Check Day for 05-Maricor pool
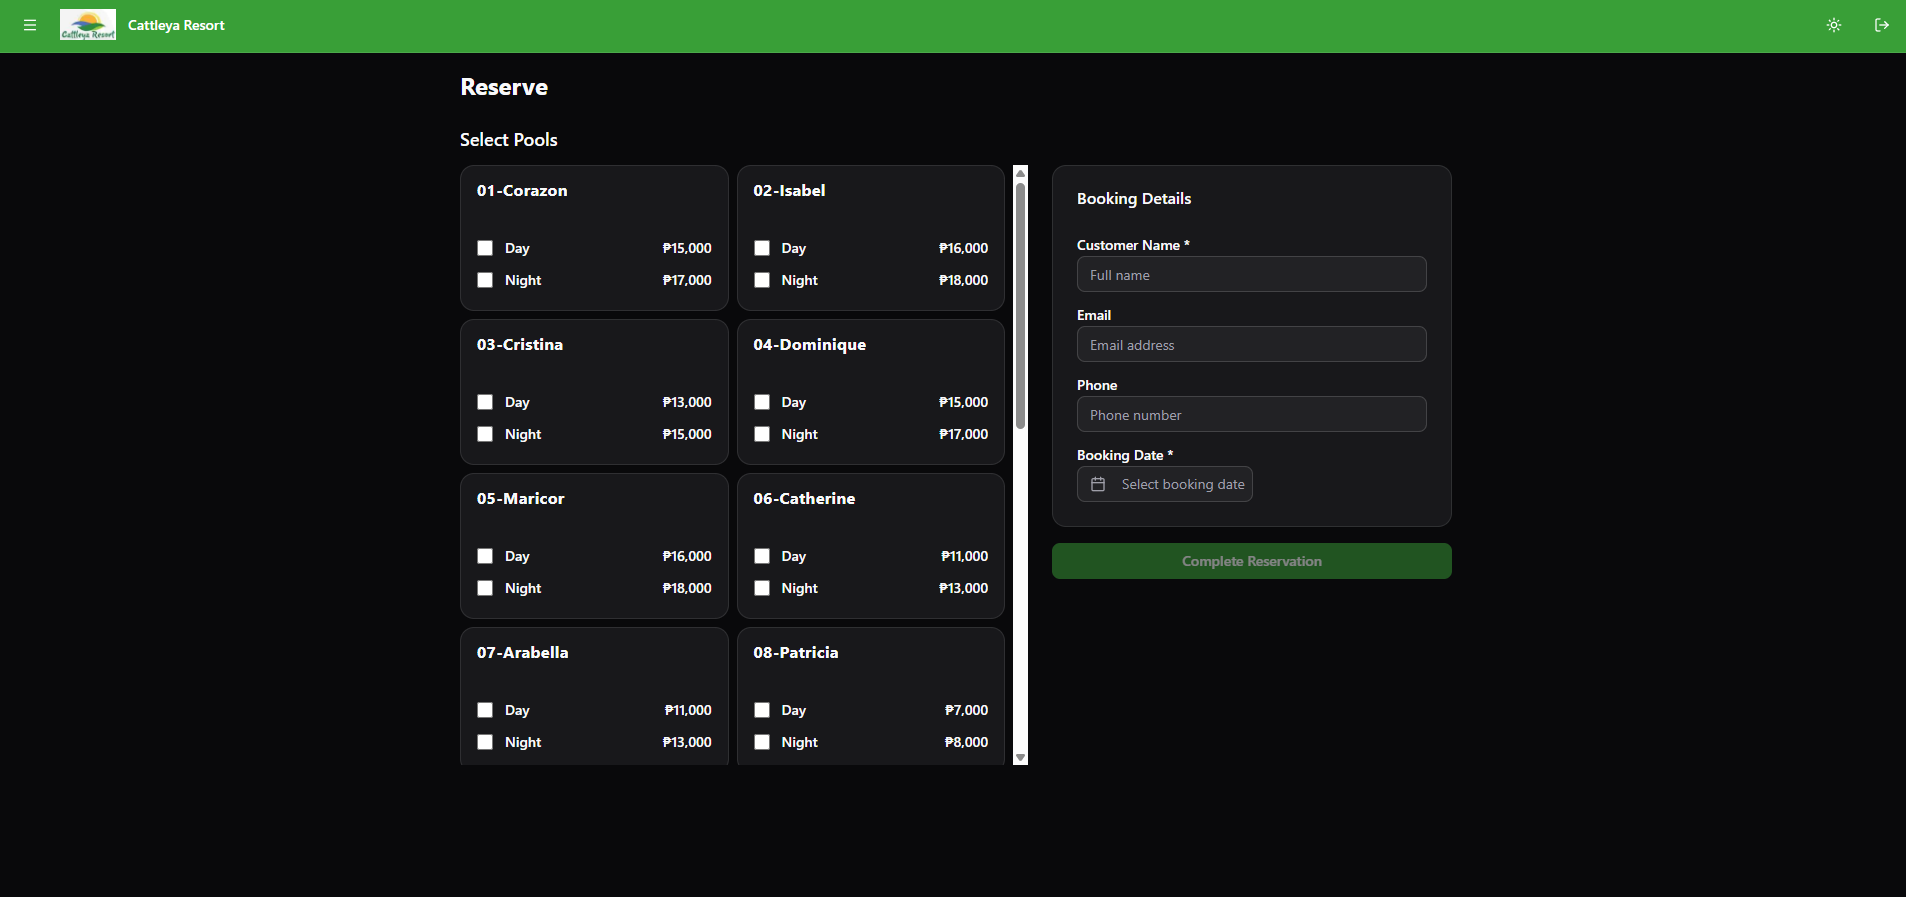 [x=485, y=556]
